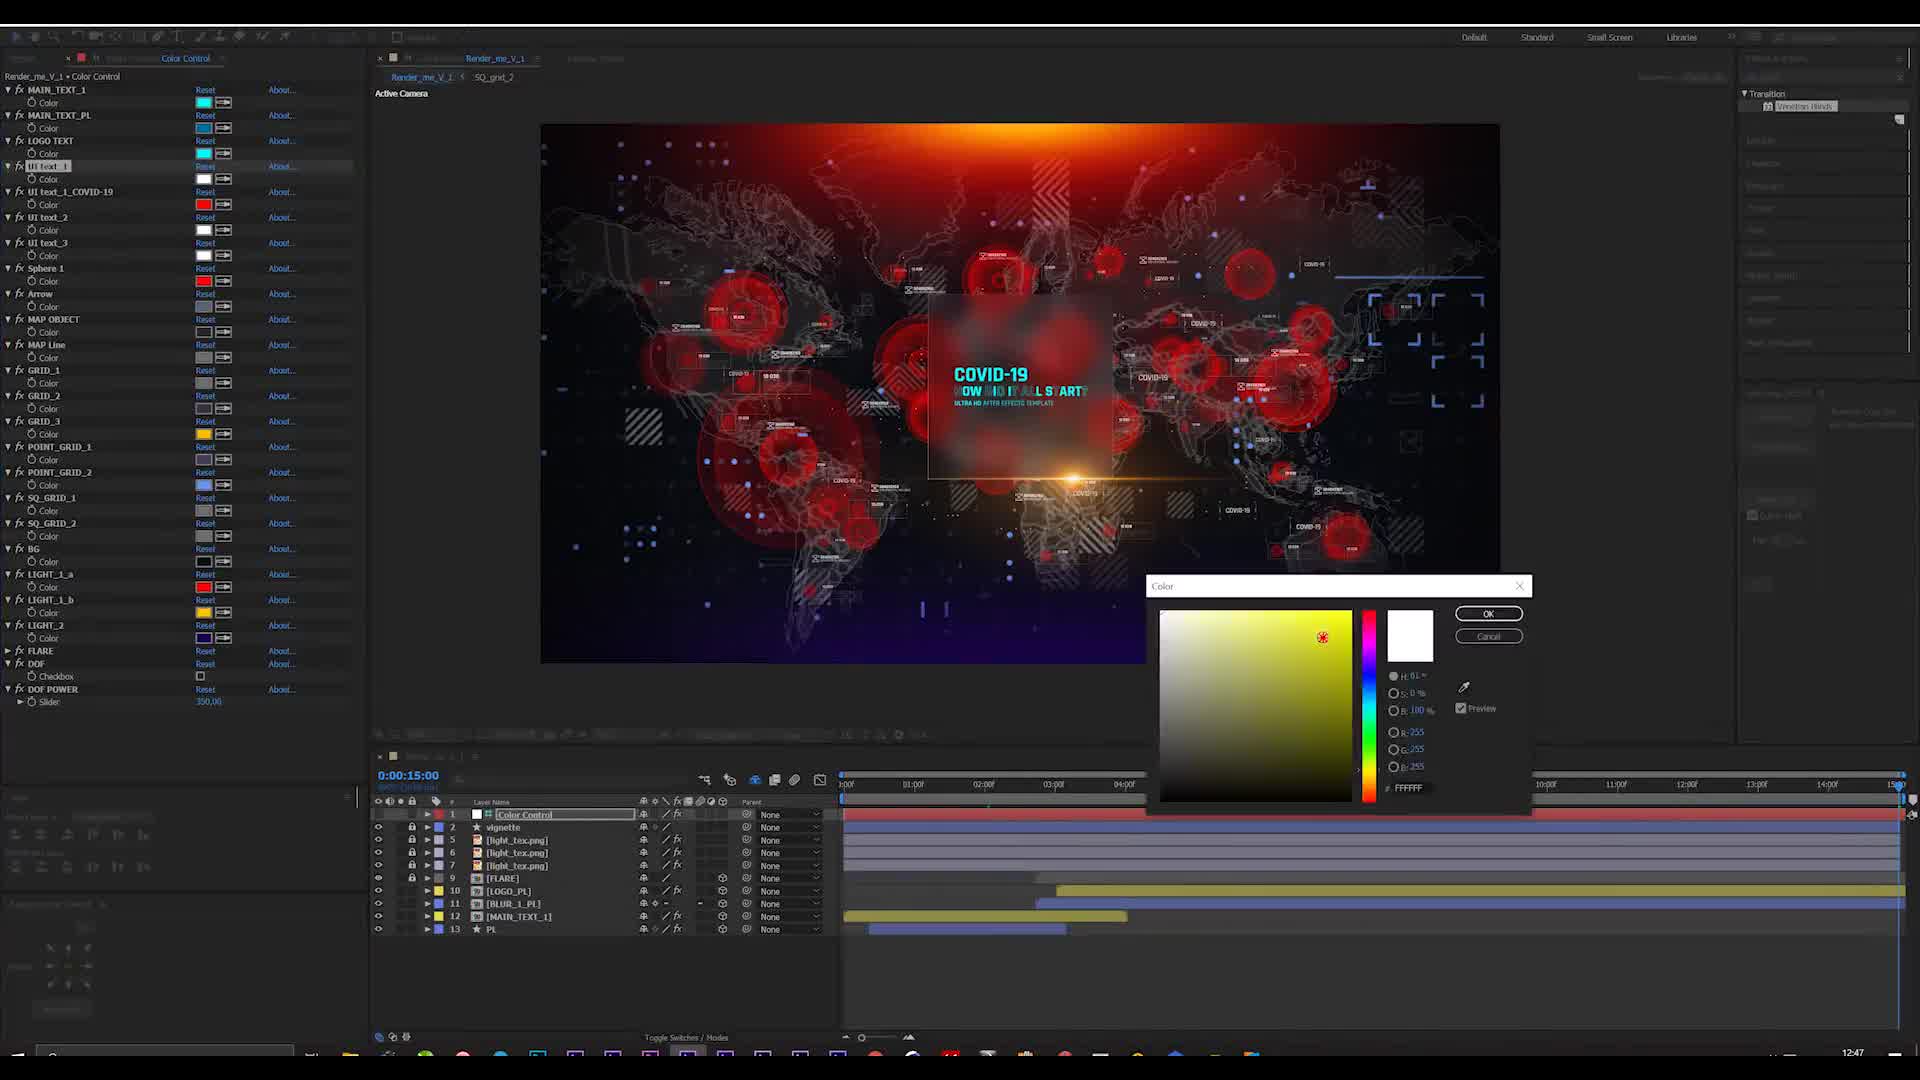Select the S saturation radio button
The image size is (1920, 1080).
tap(1393, 693)
